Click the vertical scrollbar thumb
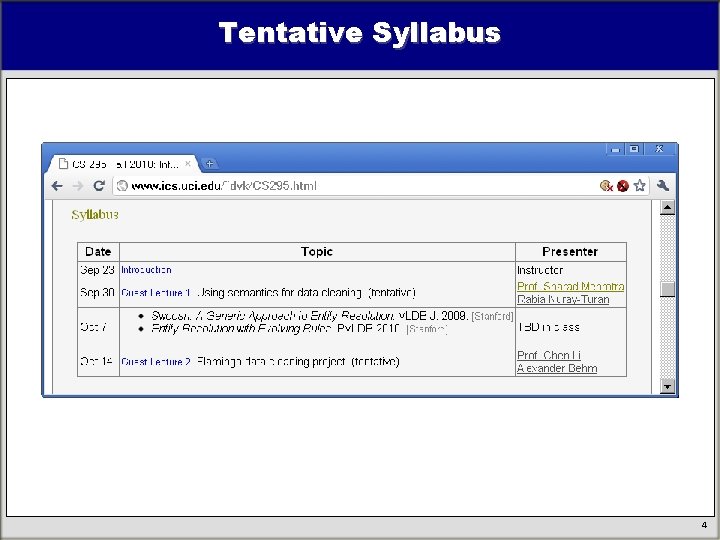 667,289
